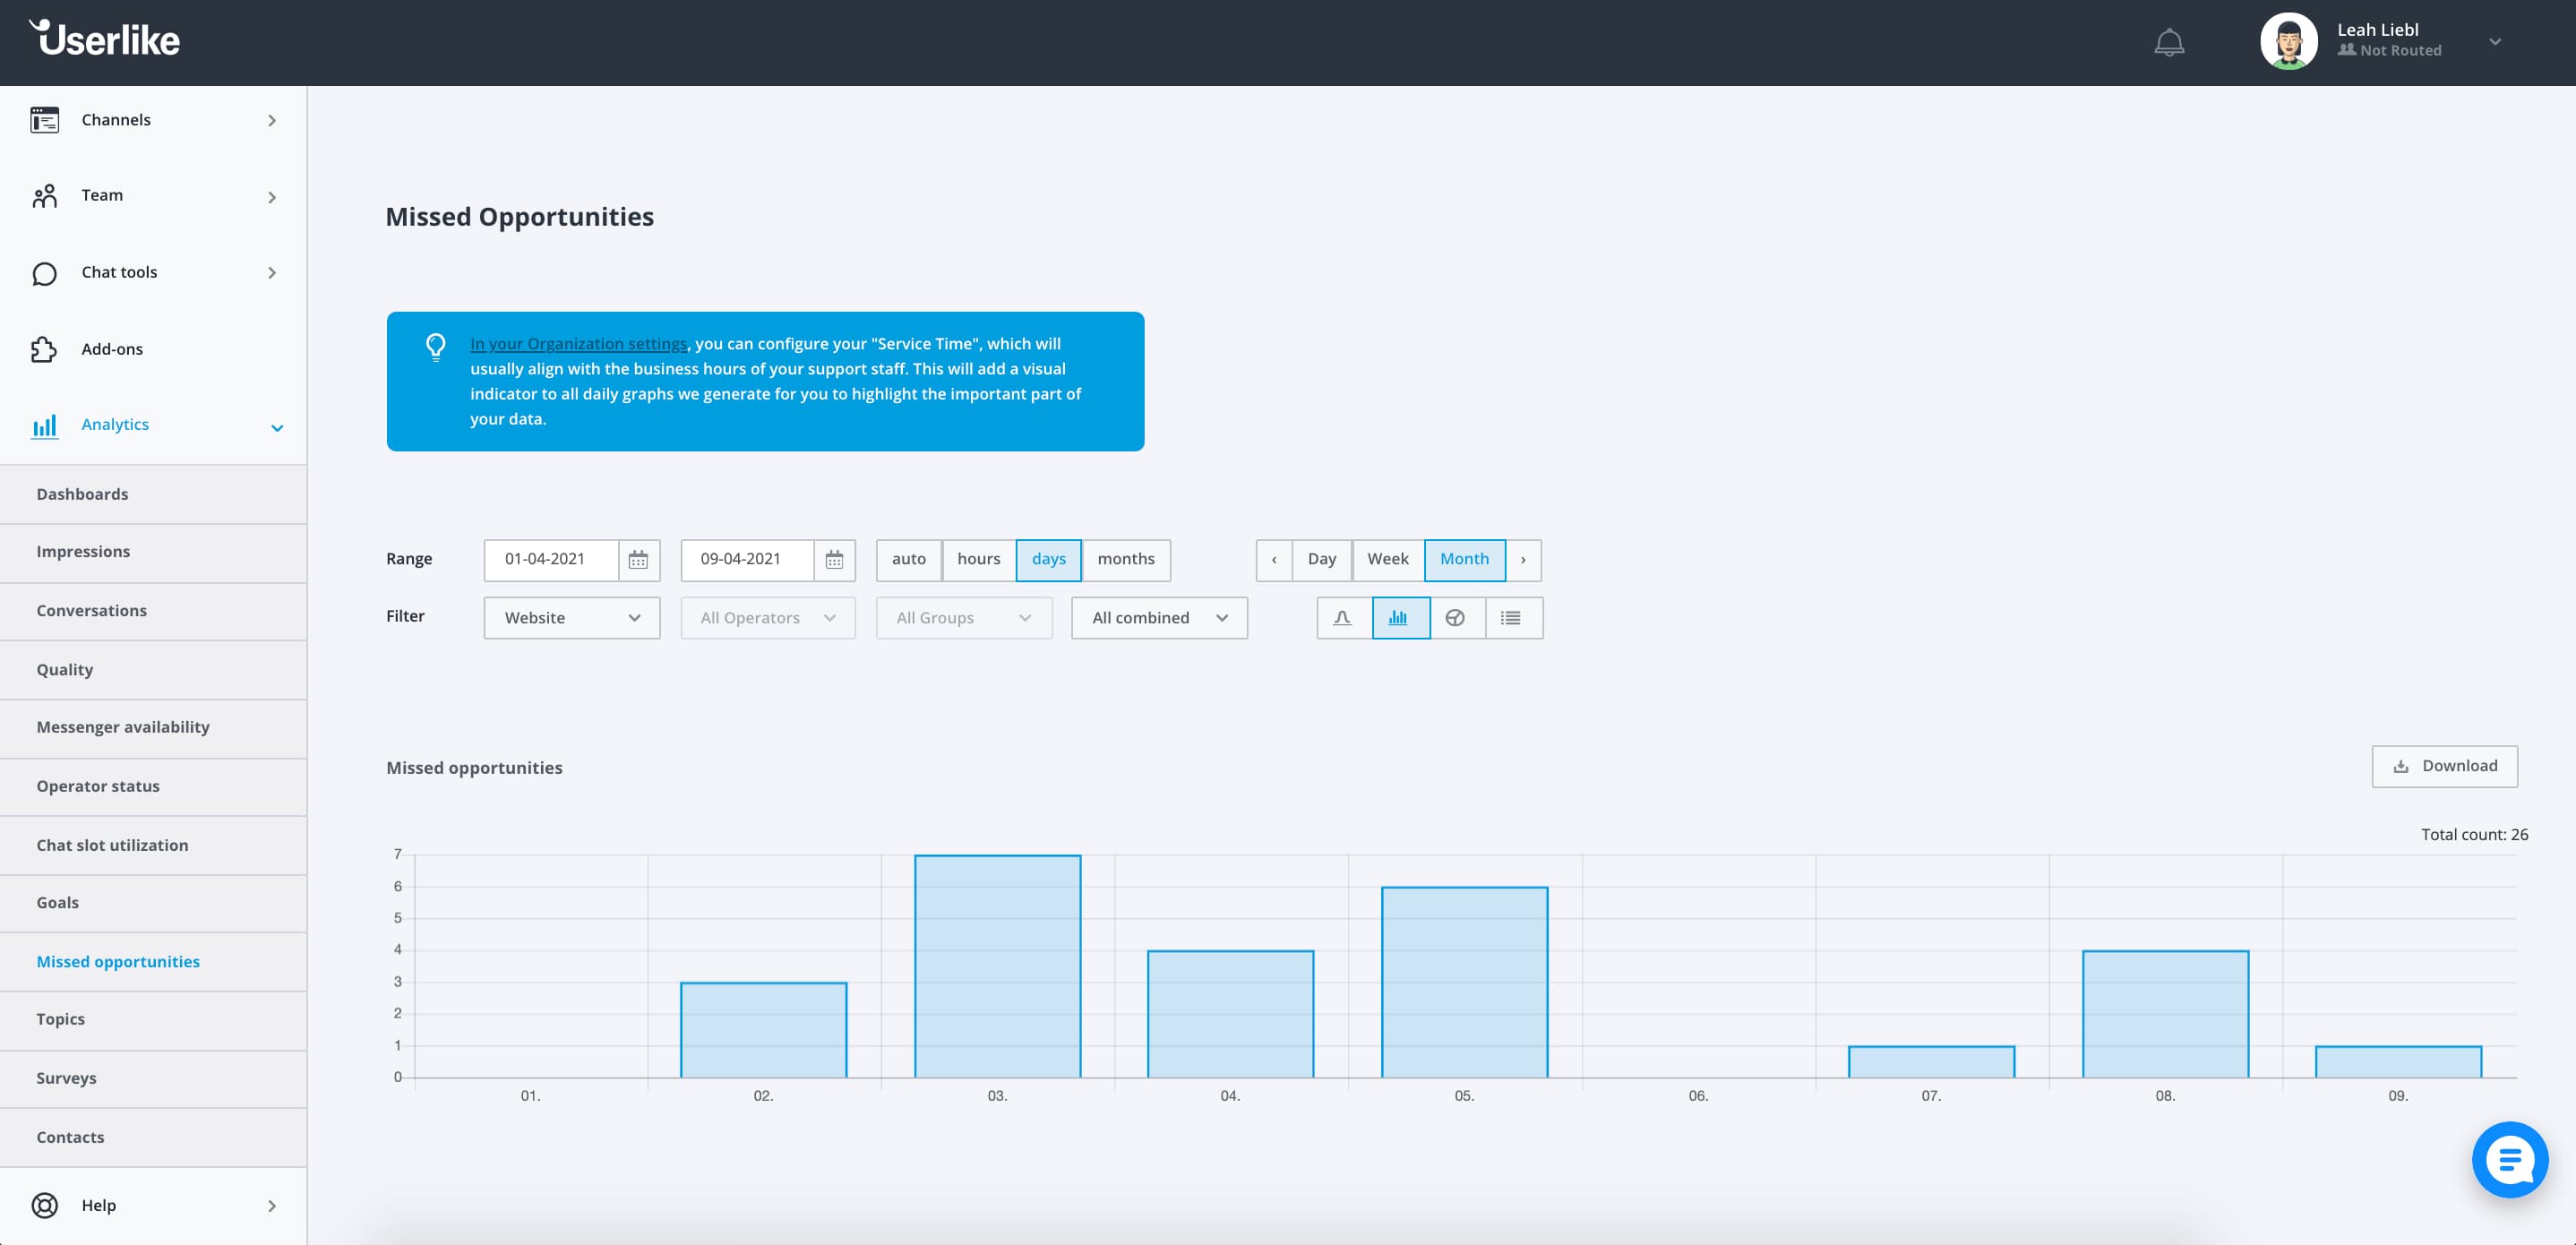Switch to pie chart view
Screen dimensions: 2576x1245
(x=1455, y=618)
